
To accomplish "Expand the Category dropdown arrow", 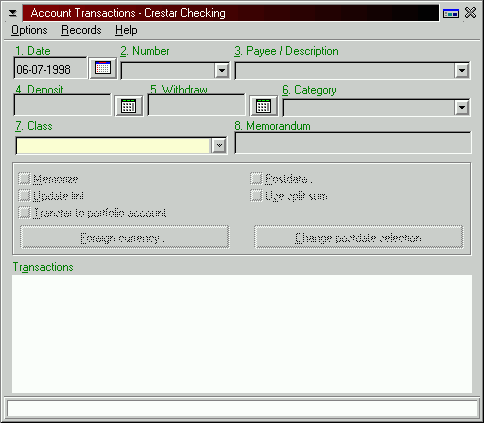I will pos(462,107).
